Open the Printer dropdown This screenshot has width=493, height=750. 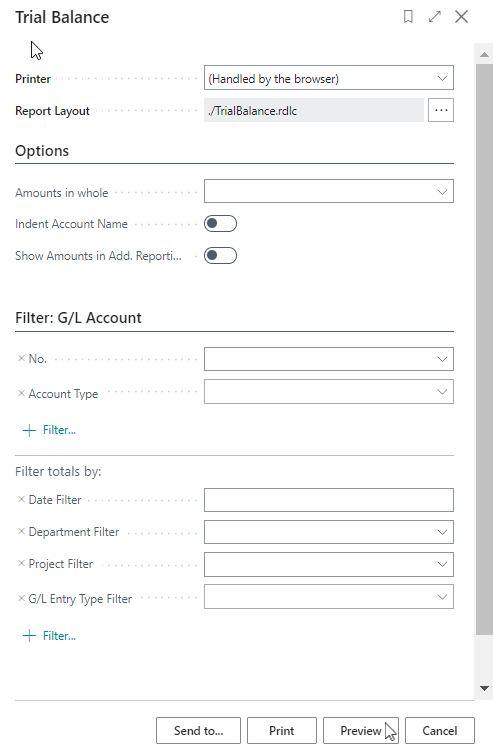tap(329, 78)
